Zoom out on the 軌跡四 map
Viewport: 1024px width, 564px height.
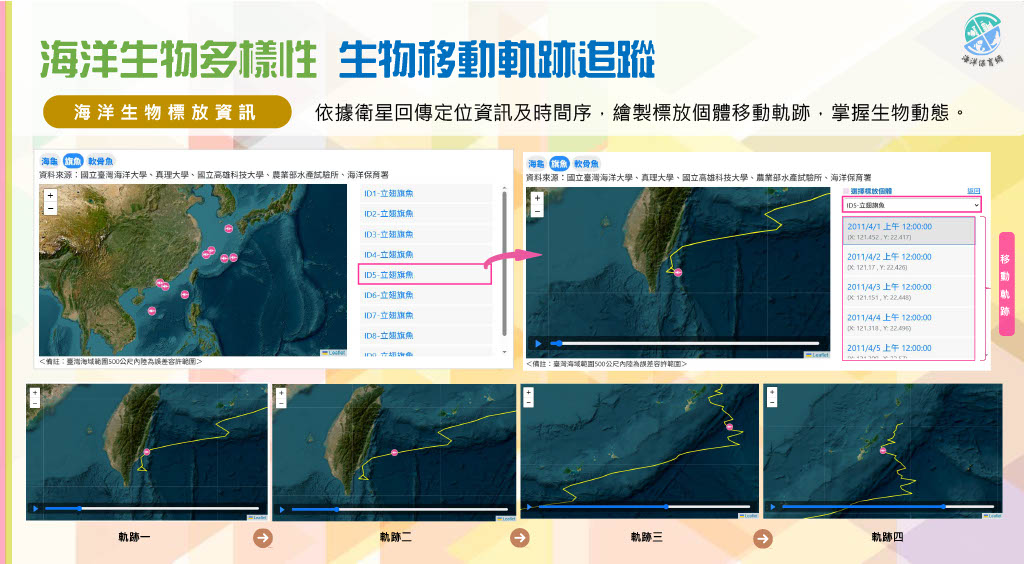coord(772,403)
